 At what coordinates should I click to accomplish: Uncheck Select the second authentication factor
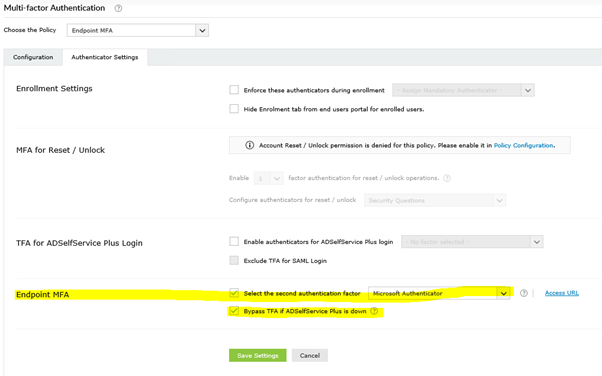click(x=234, y=293)
